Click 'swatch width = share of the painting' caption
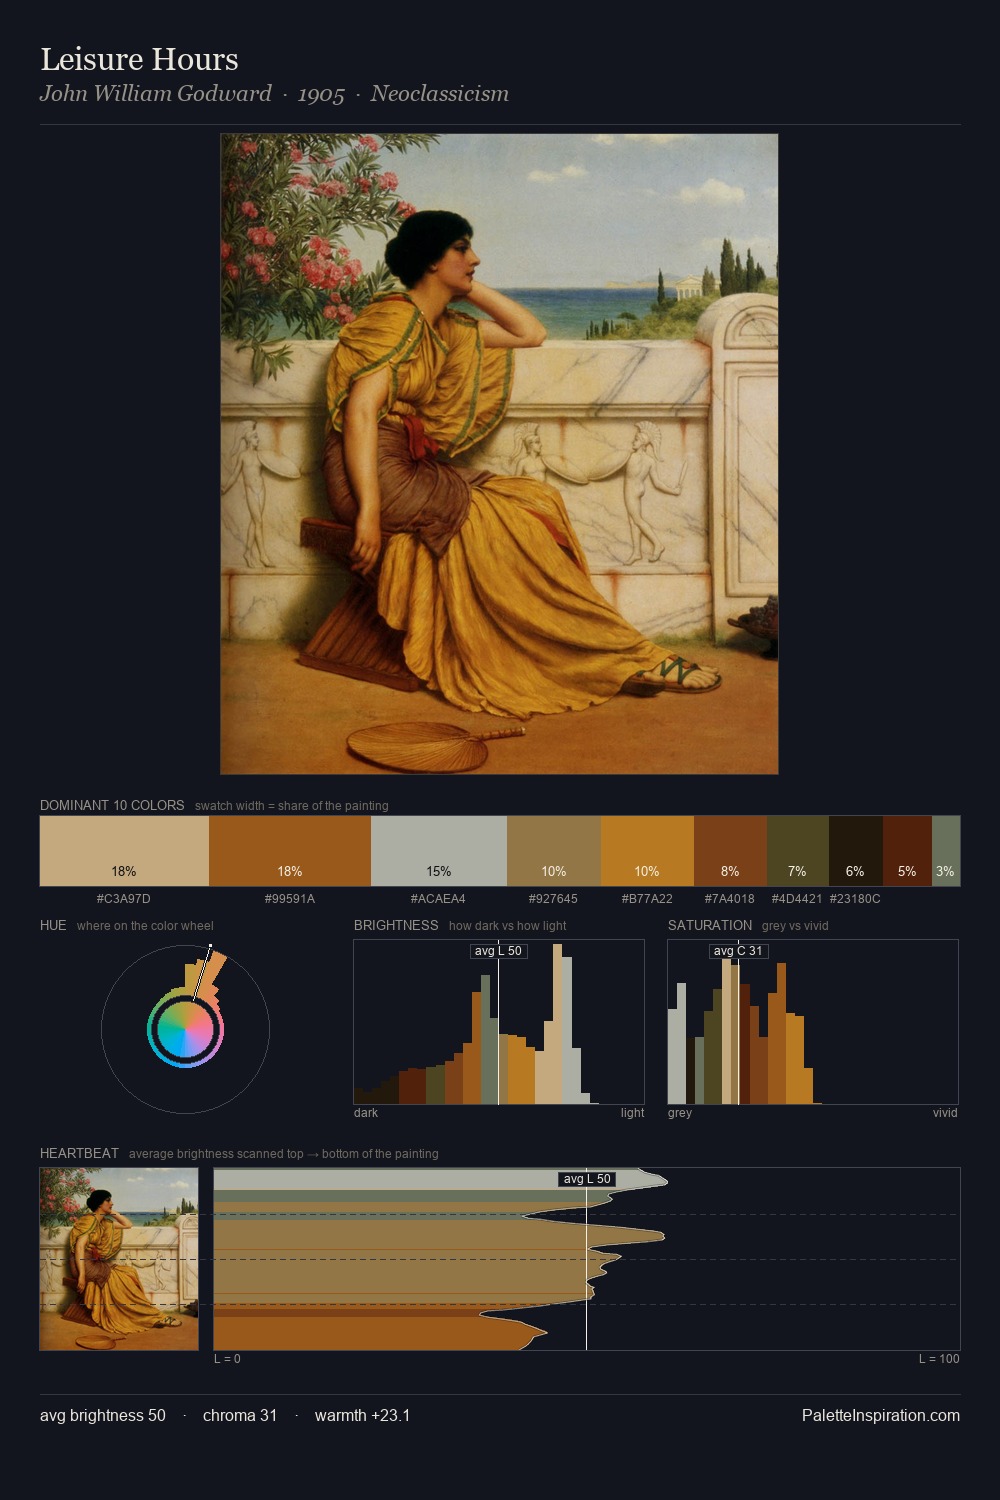 pos(292,806)
